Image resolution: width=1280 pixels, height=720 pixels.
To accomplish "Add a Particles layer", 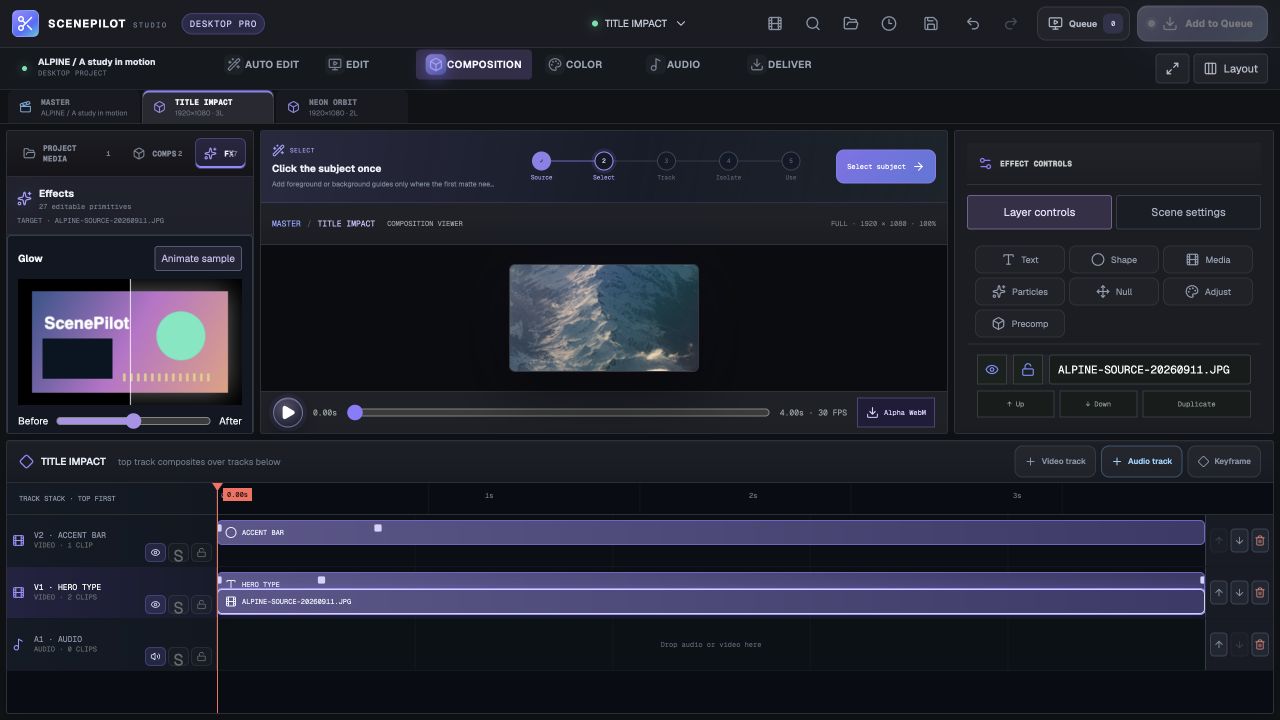I will (1019, 291).
